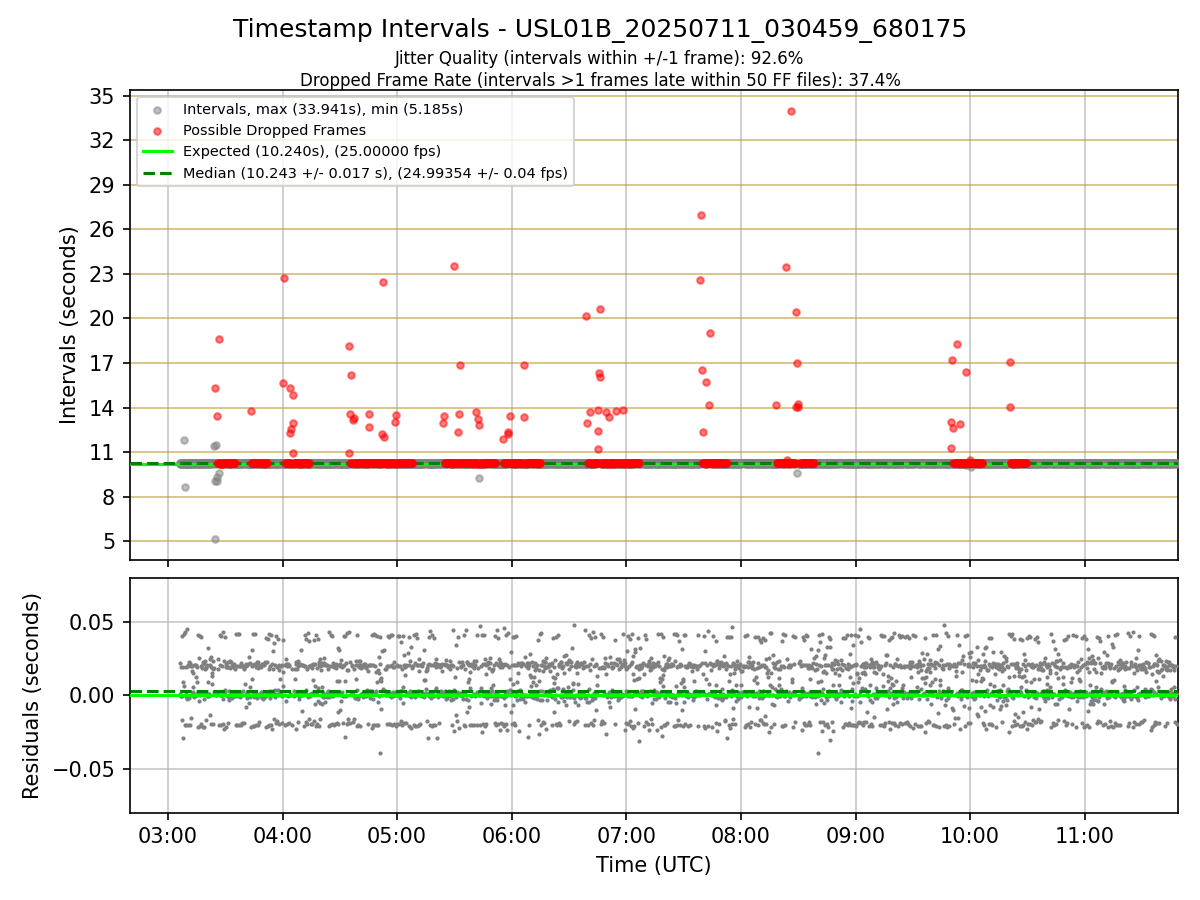Click the '35' tick on intervals axis

click(102, 97)
